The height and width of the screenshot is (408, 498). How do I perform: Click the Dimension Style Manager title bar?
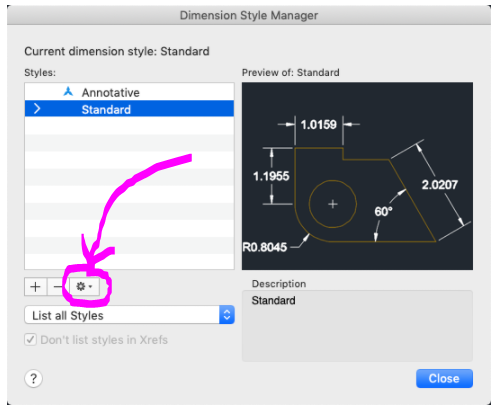coord(249,15)
